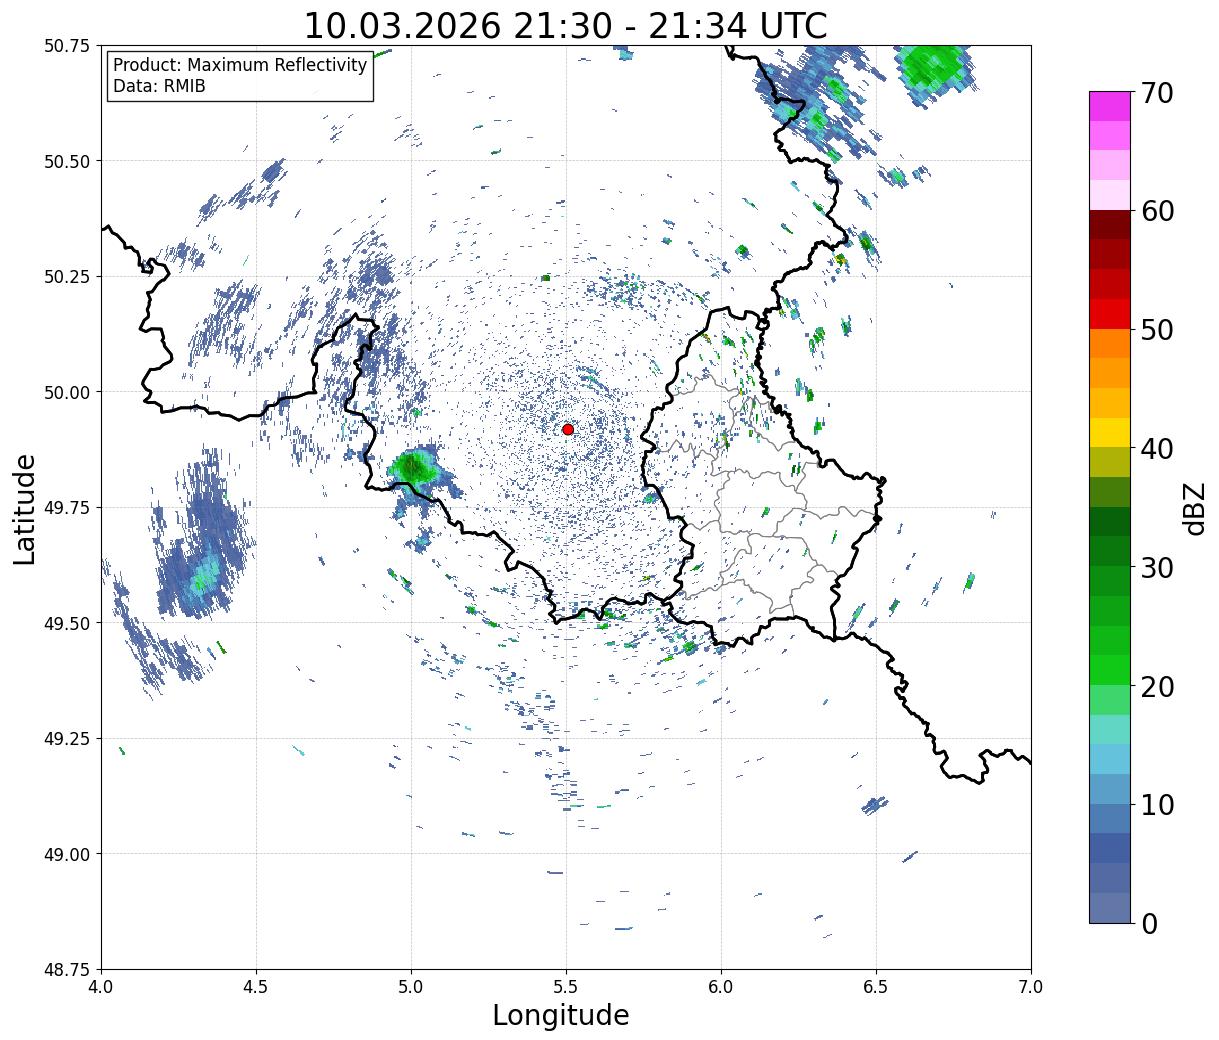This screenshot has width=1219, height=1040.
Task: Select the dark maroon swatch just below 60
Action: (1110, 225)
